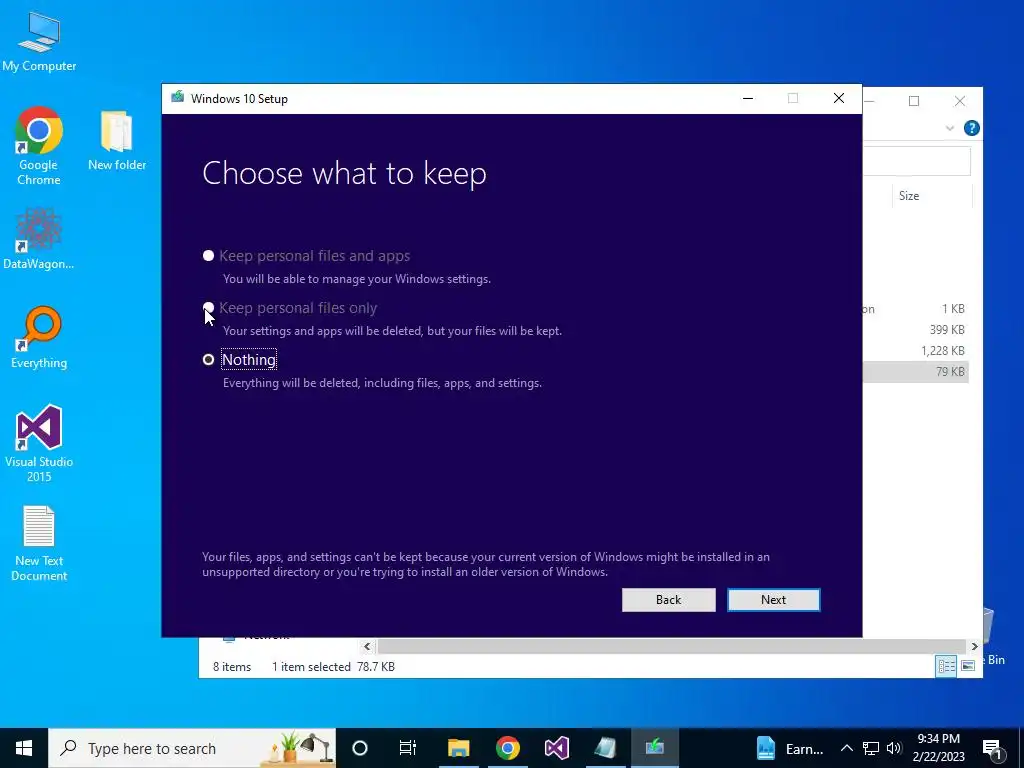Open Visual Studio from the taskbar
The image size is (1024, 768).
pos(556,748)
